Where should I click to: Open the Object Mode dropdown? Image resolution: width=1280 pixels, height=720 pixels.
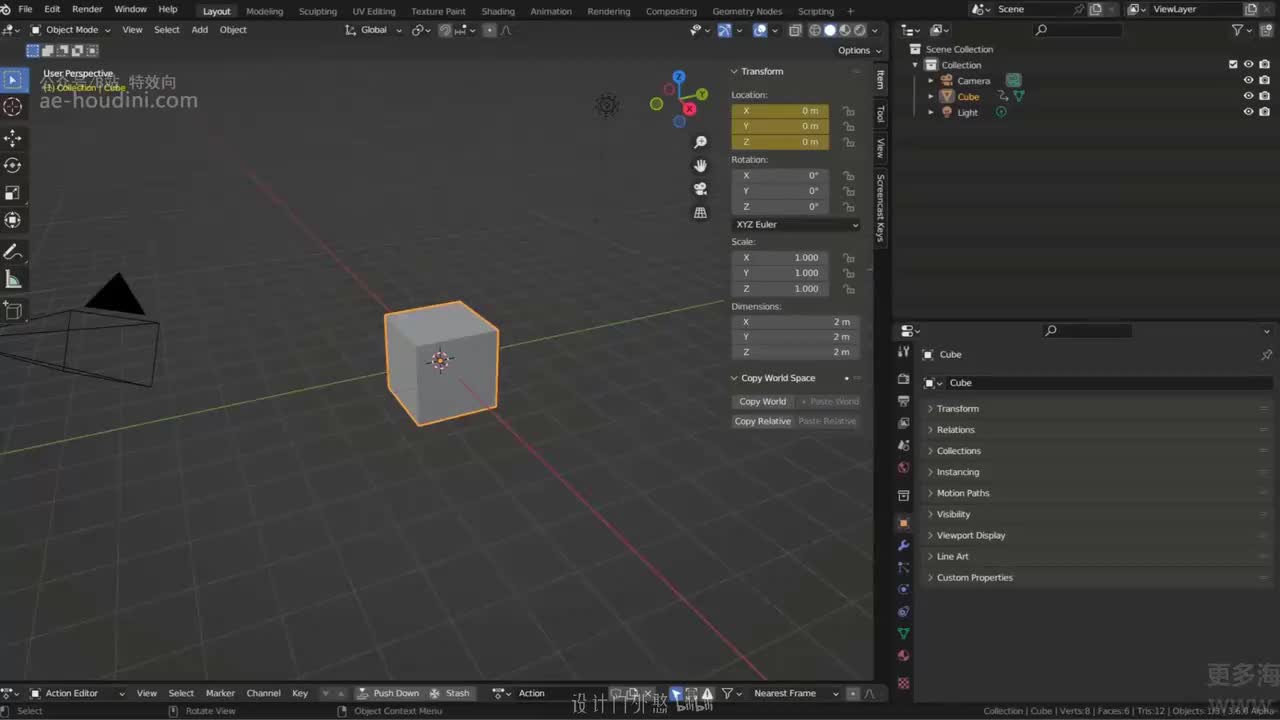coord(71,30)
